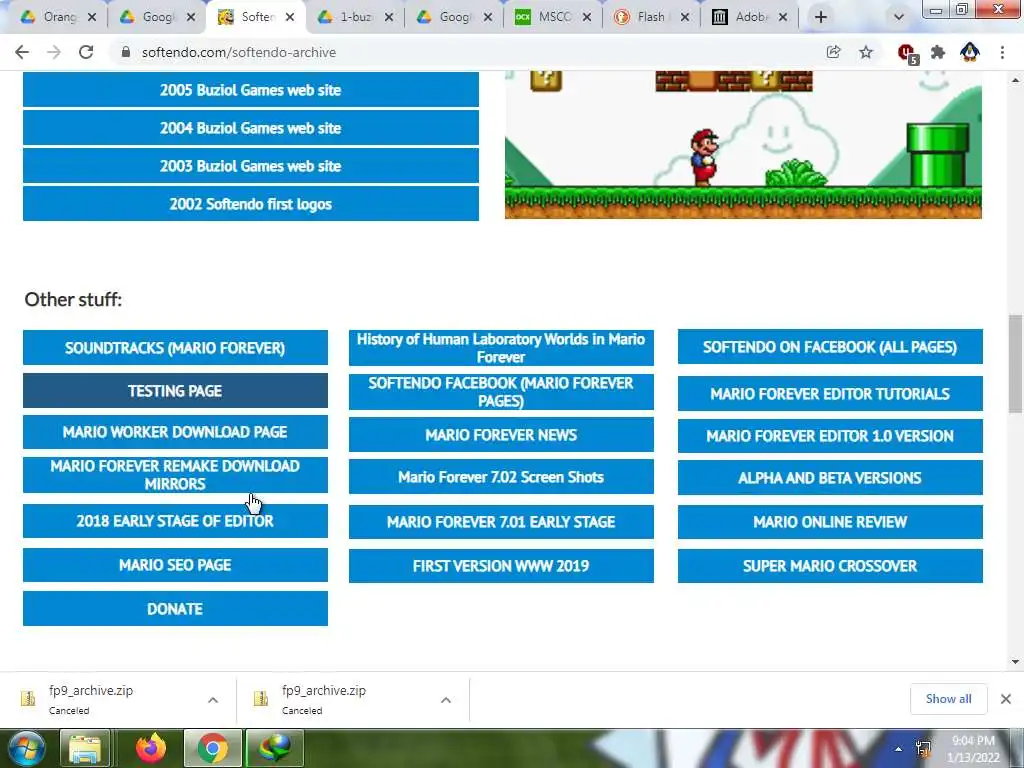Open SOFTENDO FACEBOOK (MARIO FOREVER PAGES)

click(x=501, y=392)
